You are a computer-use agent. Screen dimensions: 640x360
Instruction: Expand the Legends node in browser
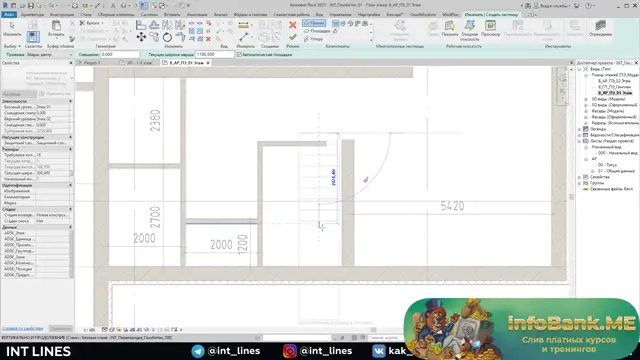(580, 129)
